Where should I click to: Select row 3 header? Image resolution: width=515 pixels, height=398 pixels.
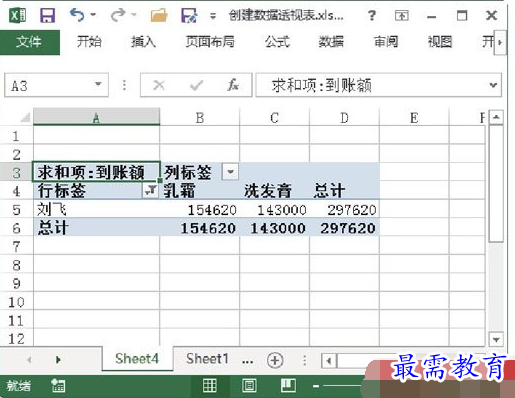pyautogui.click(x=16, y=172)
